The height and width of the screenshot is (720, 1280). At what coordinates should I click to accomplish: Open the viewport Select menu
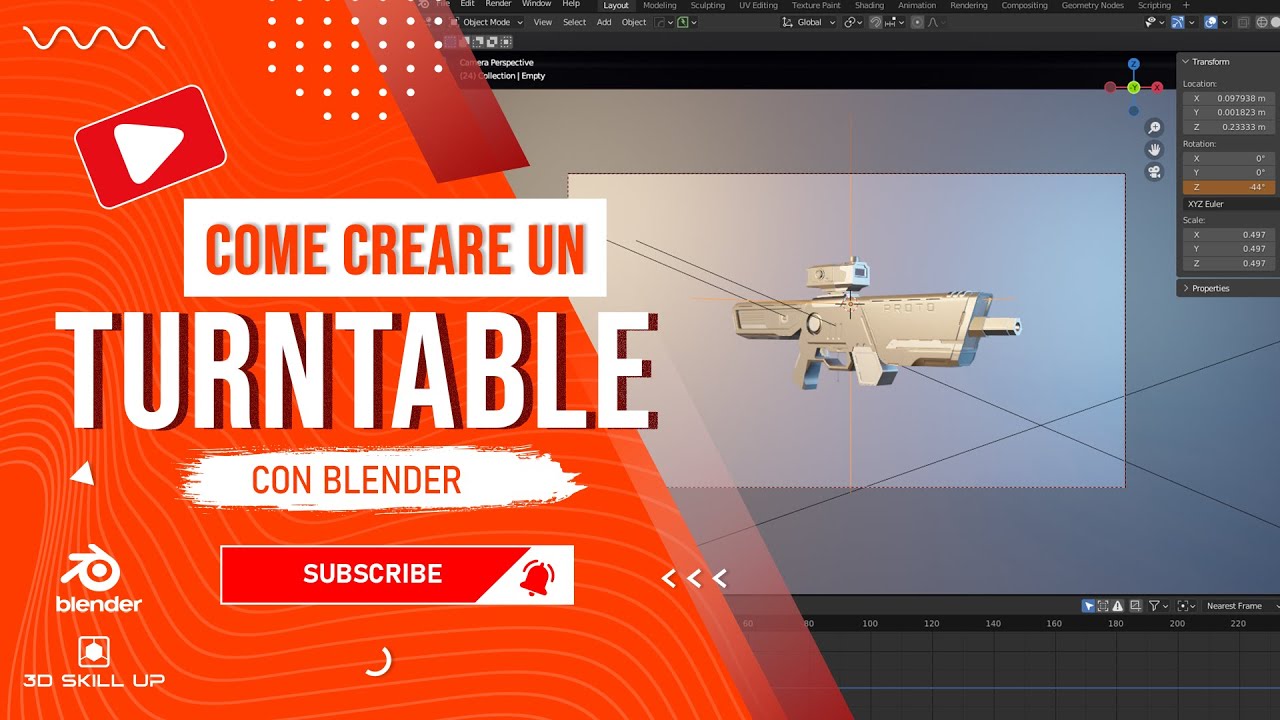[x=574, y=22]
